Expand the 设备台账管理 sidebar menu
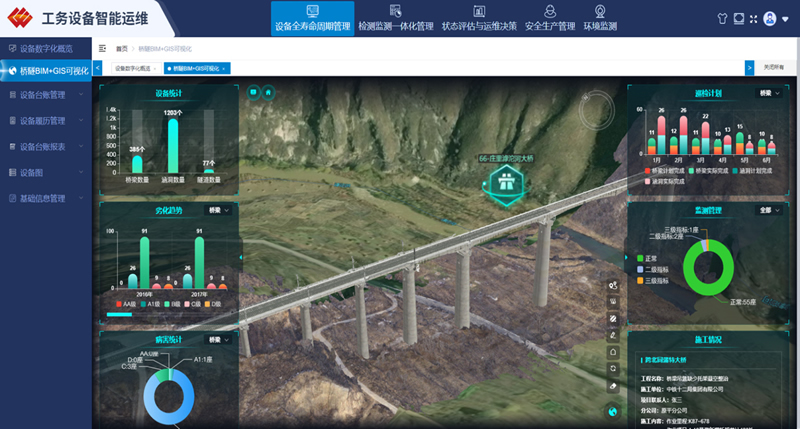Image resolution: width=800 pixels, height=429 pixels. click(45, 95)
